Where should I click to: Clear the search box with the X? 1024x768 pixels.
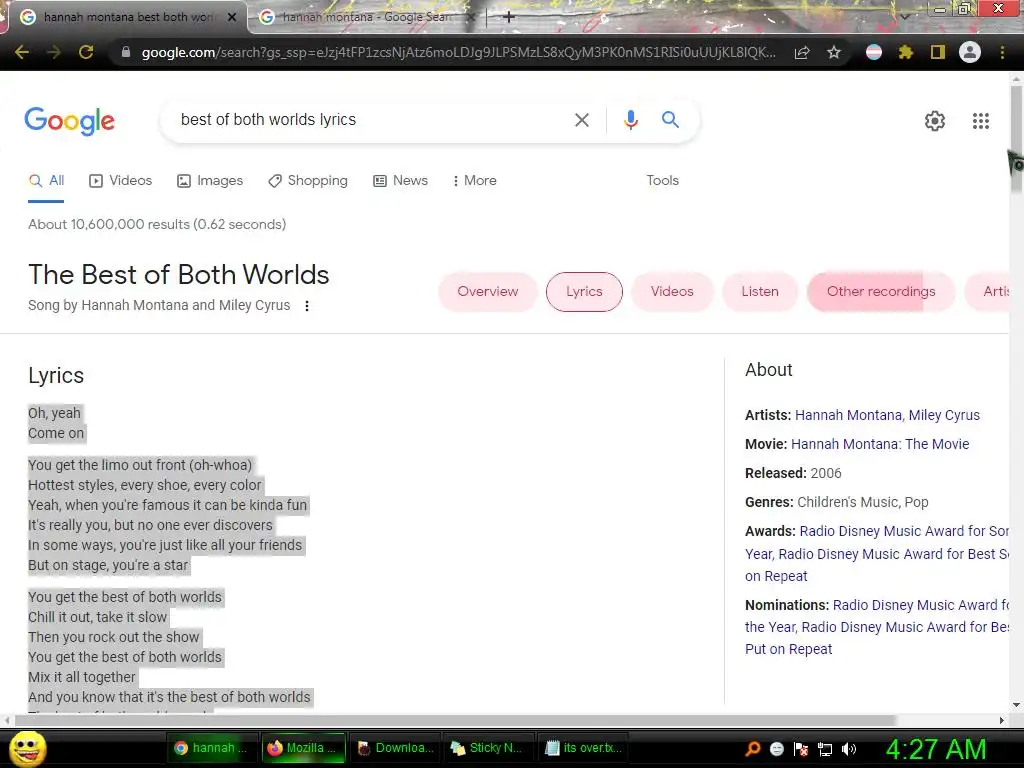tap(582, 120)
